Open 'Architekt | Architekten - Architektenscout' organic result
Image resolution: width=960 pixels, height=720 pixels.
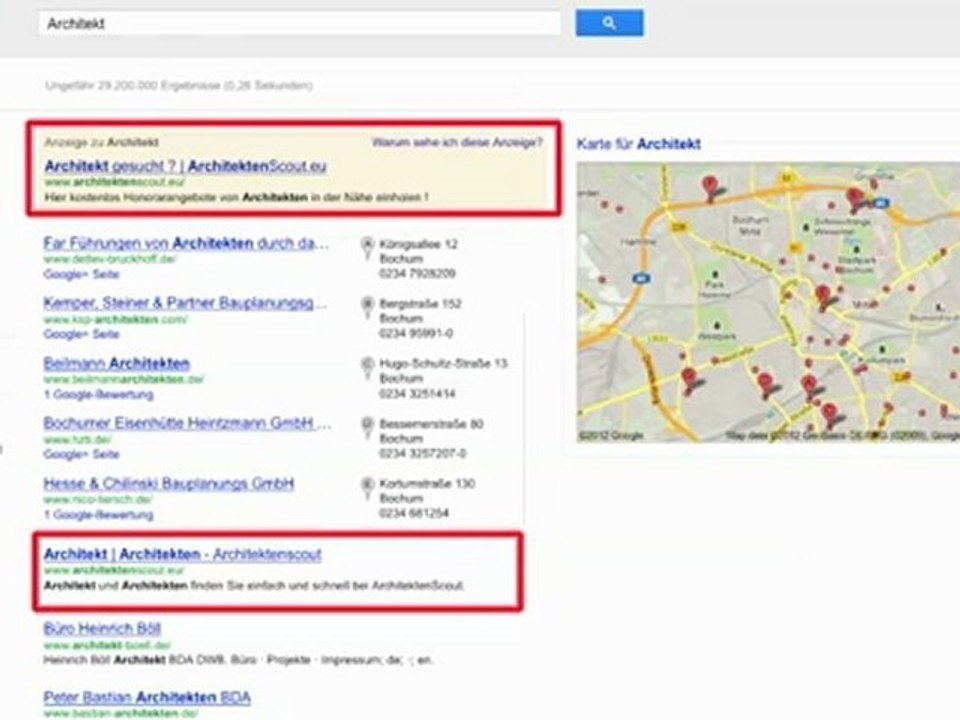pyautogui.click(x=182, y=554)
